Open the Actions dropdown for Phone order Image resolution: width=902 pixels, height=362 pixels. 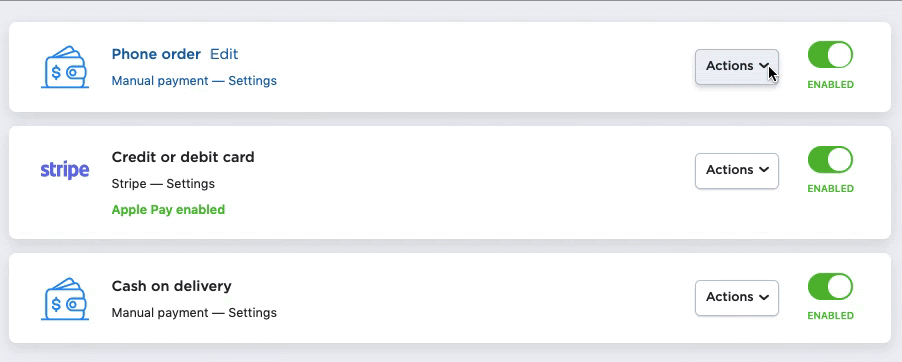(x=737, y=66)
